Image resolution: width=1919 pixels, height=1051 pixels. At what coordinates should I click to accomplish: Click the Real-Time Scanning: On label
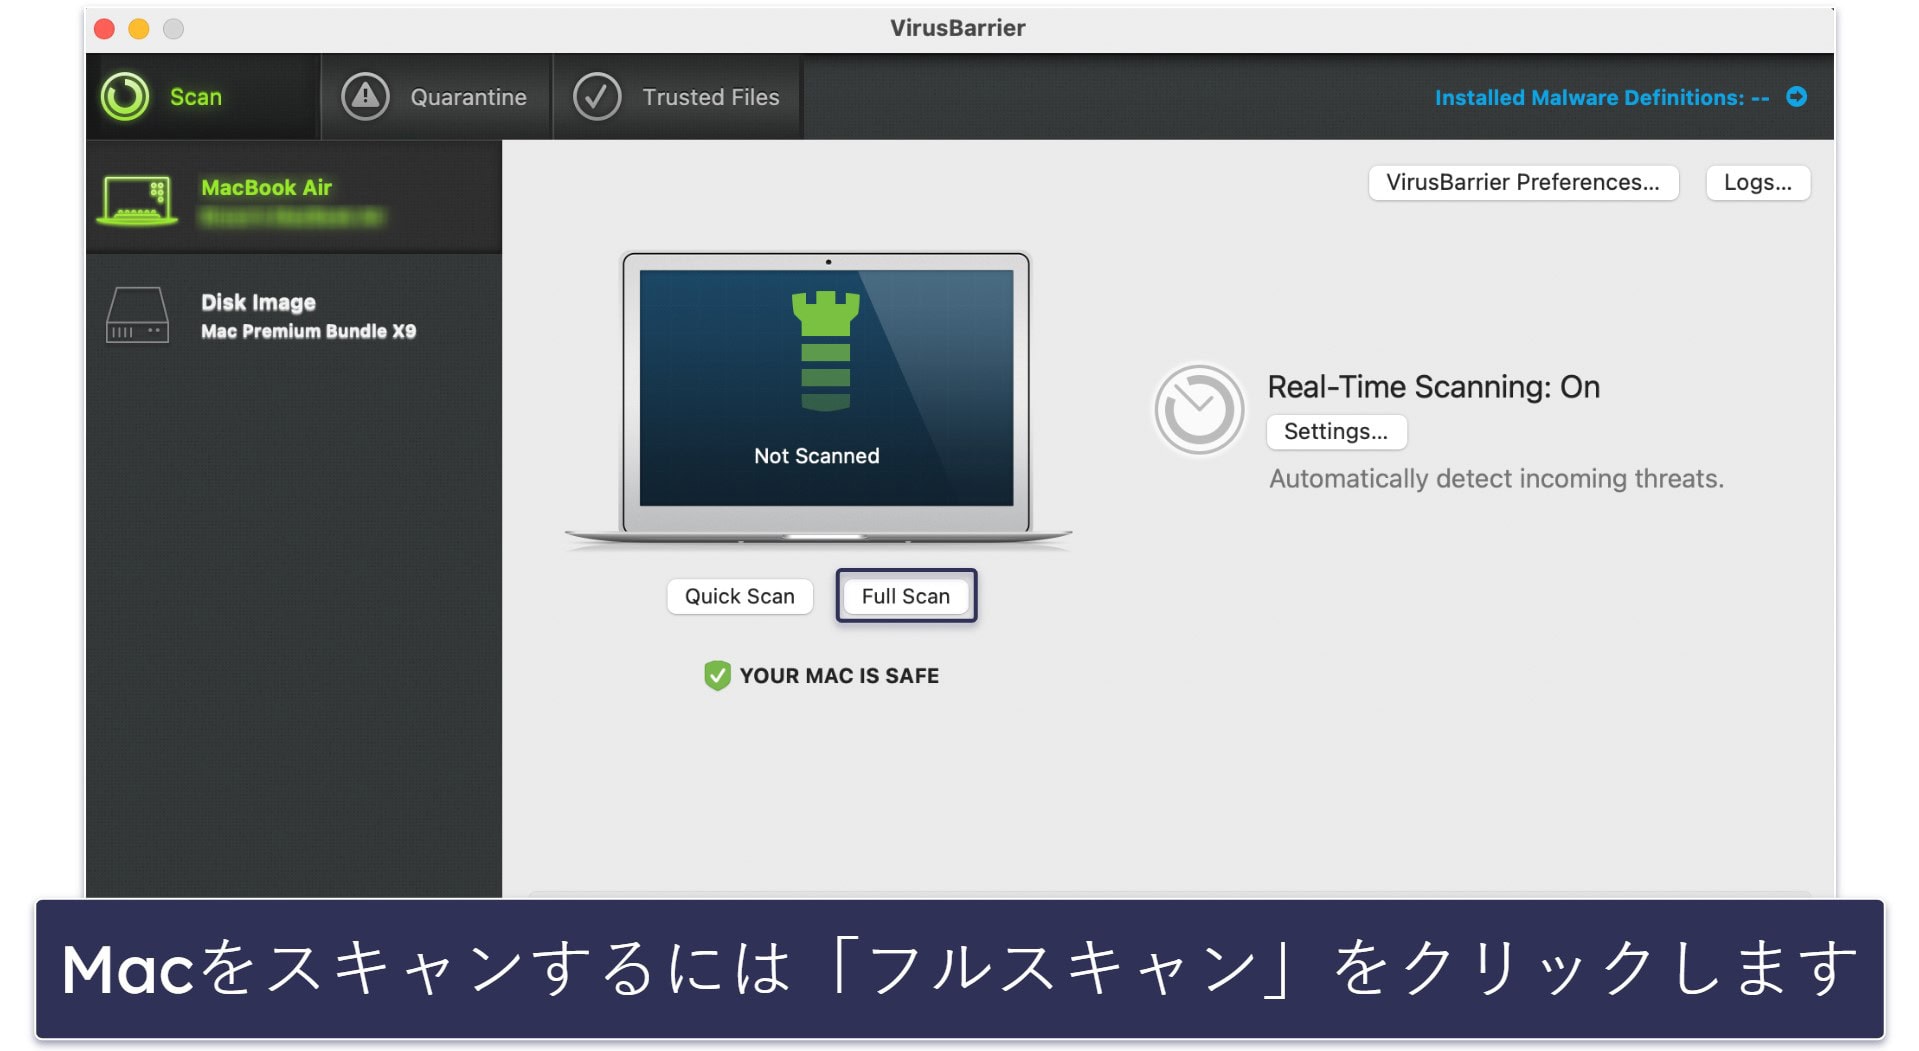click(x=1433, y=387)
